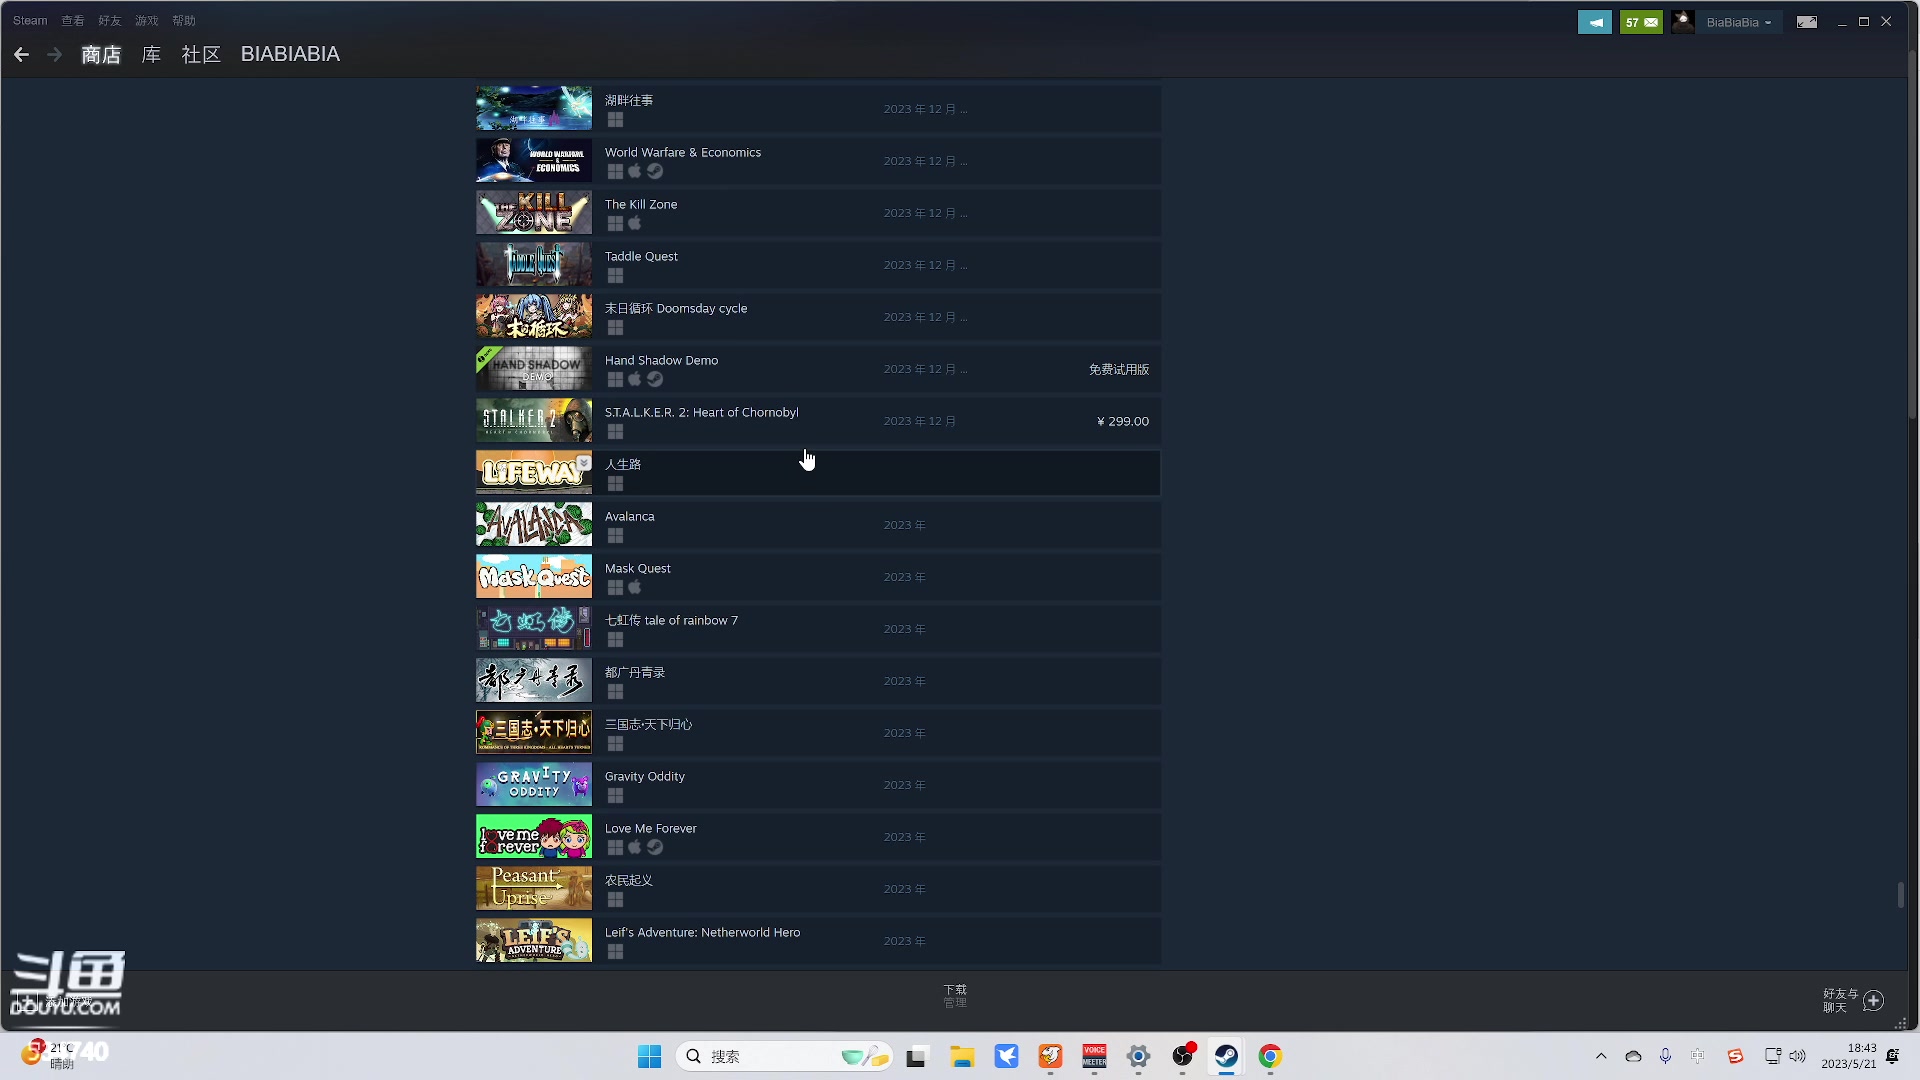The width and height of the screenshot is (1920, 1080).
Task: Click the 下载 管理 downloads button
Action: 955,995
